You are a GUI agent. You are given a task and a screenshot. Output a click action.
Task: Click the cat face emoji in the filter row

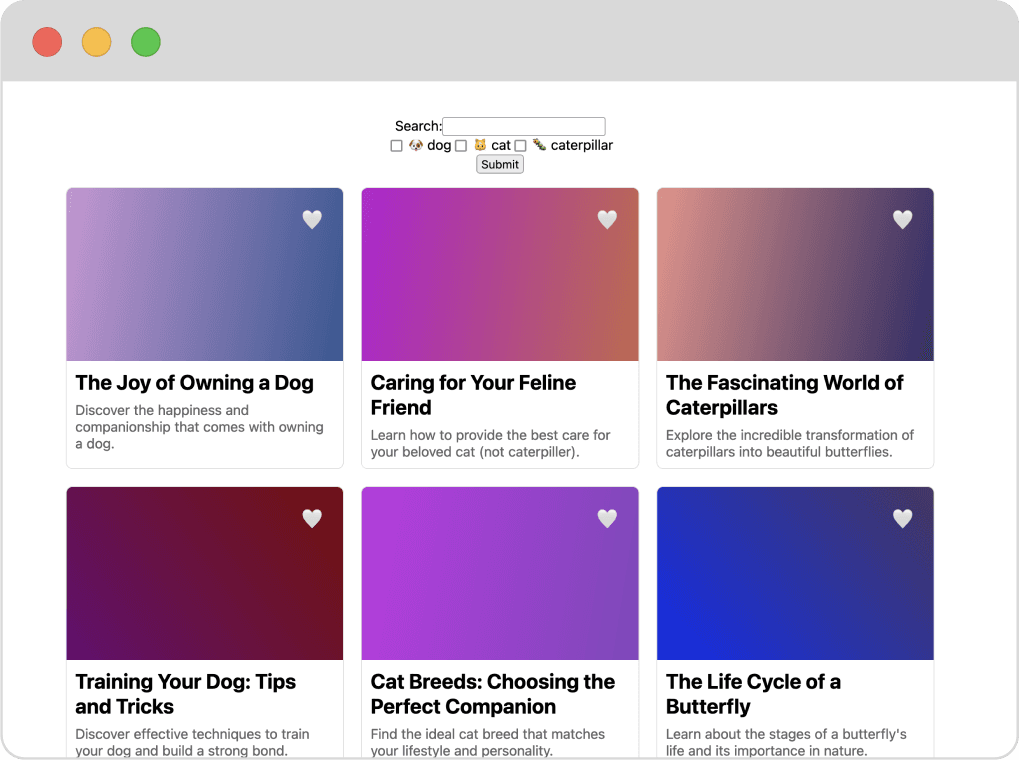click(x=481, y=145)
